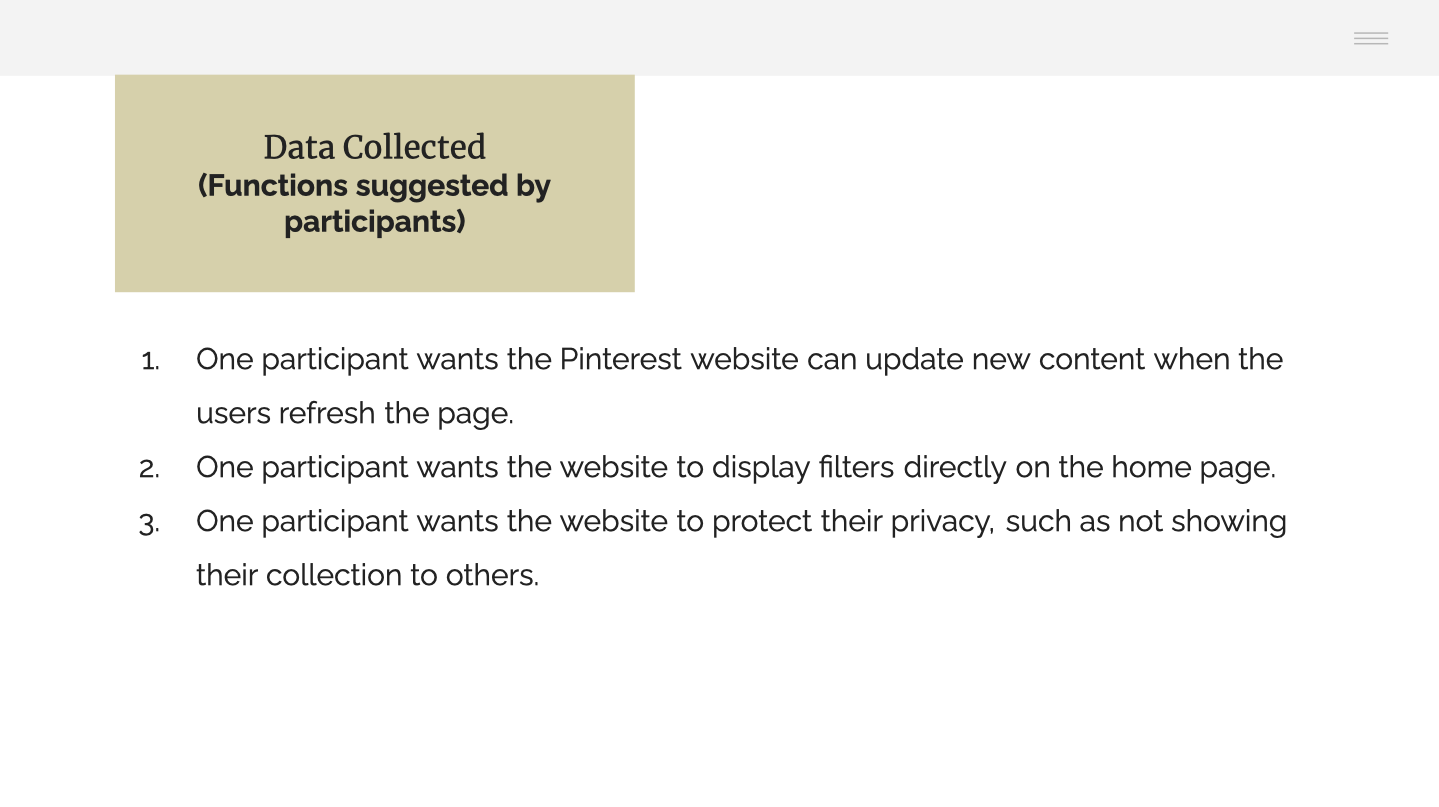Click list number 3 marker
This screenshot has height=807, width=1439.
[x=149, y=523]
